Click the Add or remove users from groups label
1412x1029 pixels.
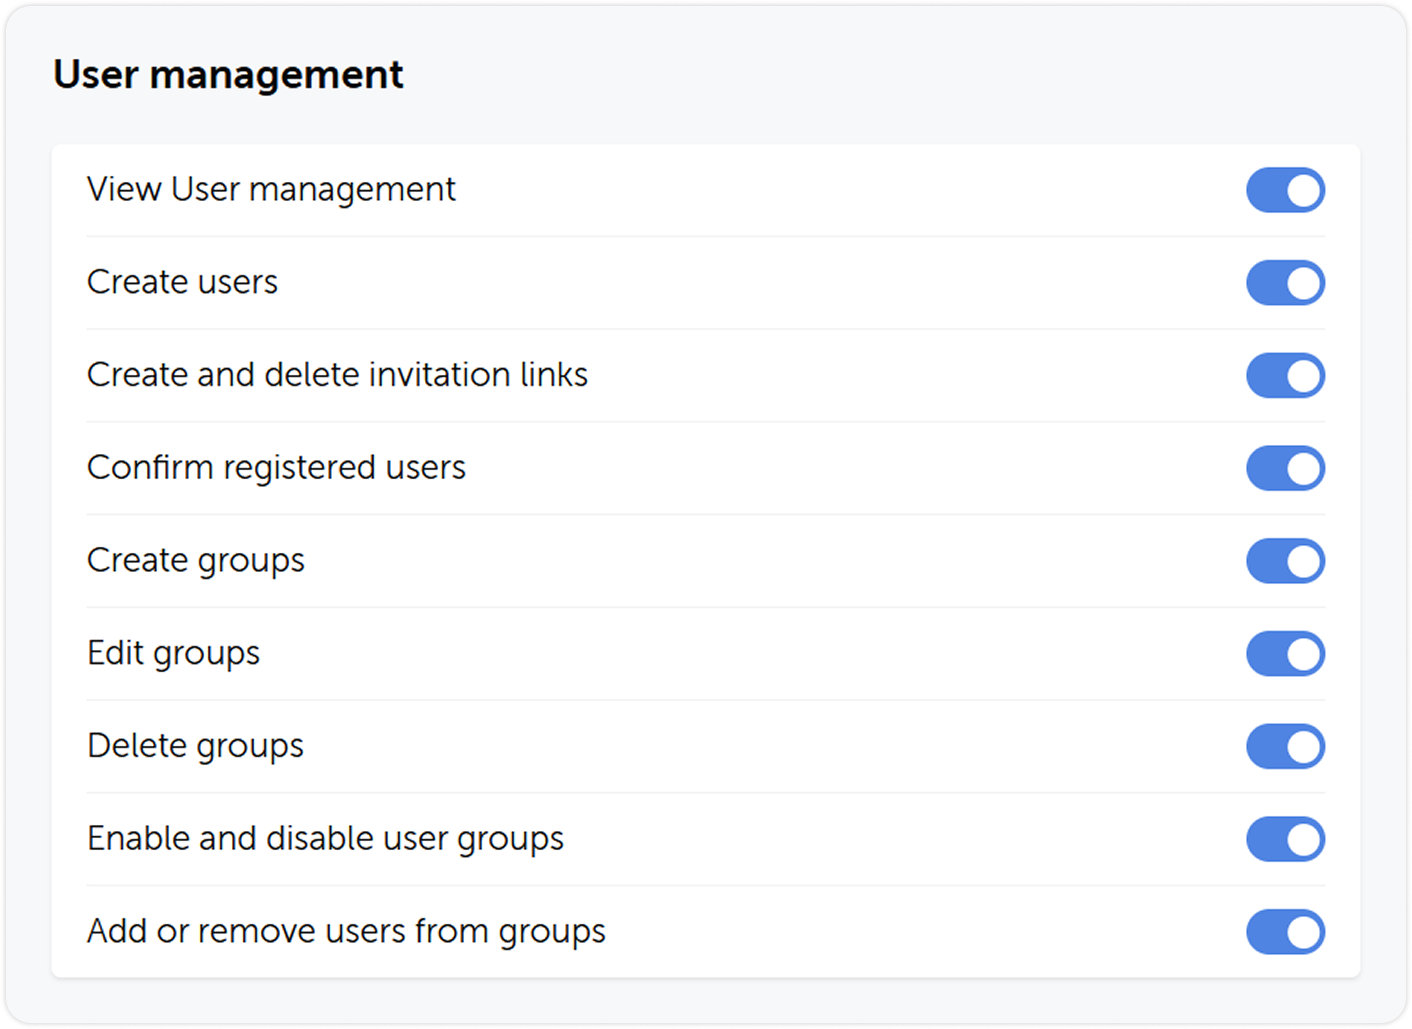click(346, 931)
